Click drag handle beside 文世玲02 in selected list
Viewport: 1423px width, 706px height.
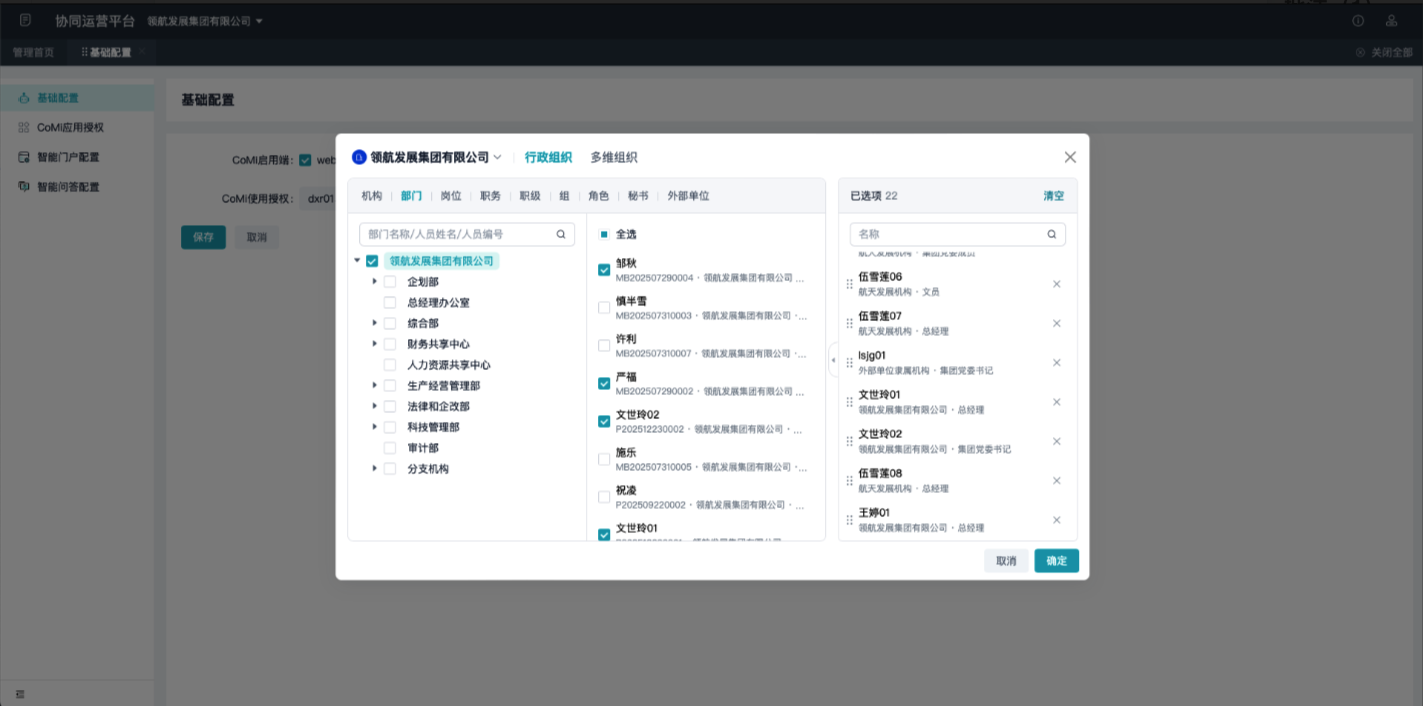click(x=850, y=441)
